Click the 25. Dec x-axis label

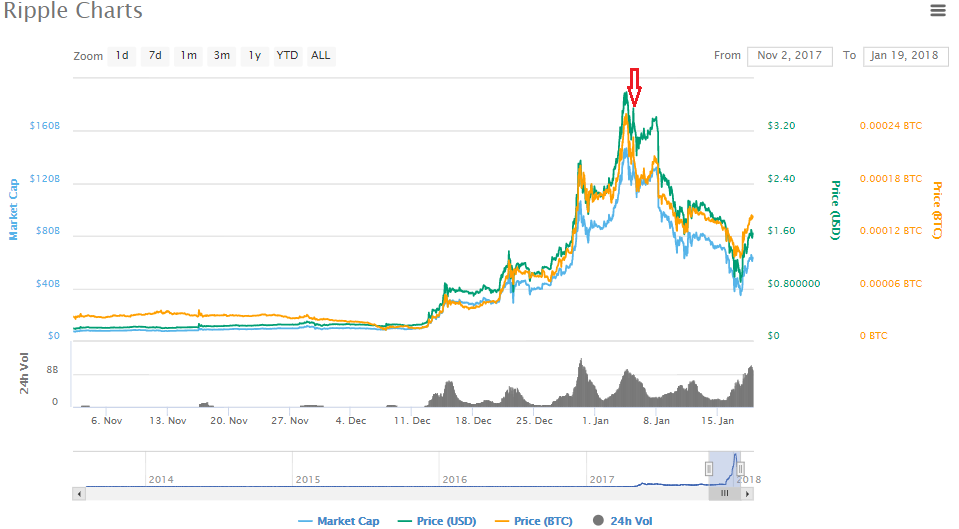point(534,421)
